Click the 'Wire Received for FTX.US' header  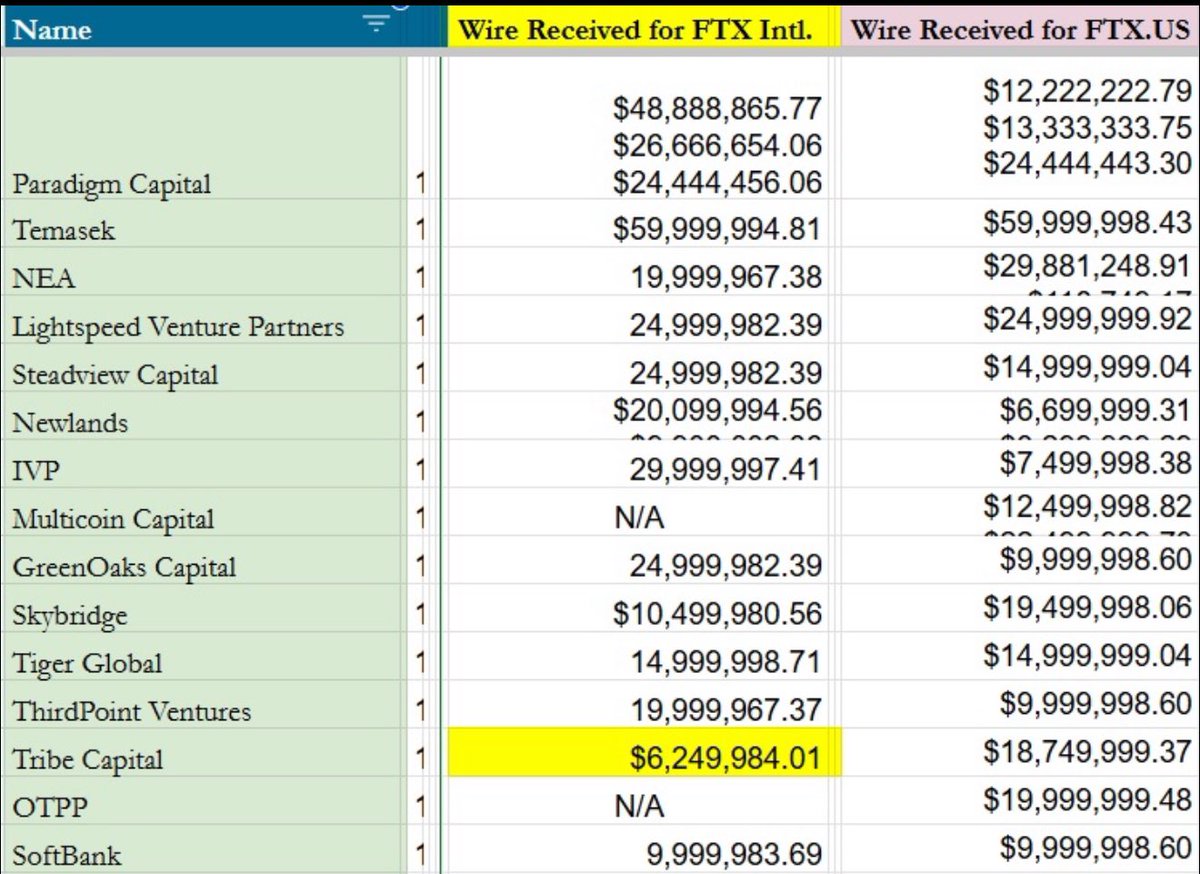(x=1020, y=29)
